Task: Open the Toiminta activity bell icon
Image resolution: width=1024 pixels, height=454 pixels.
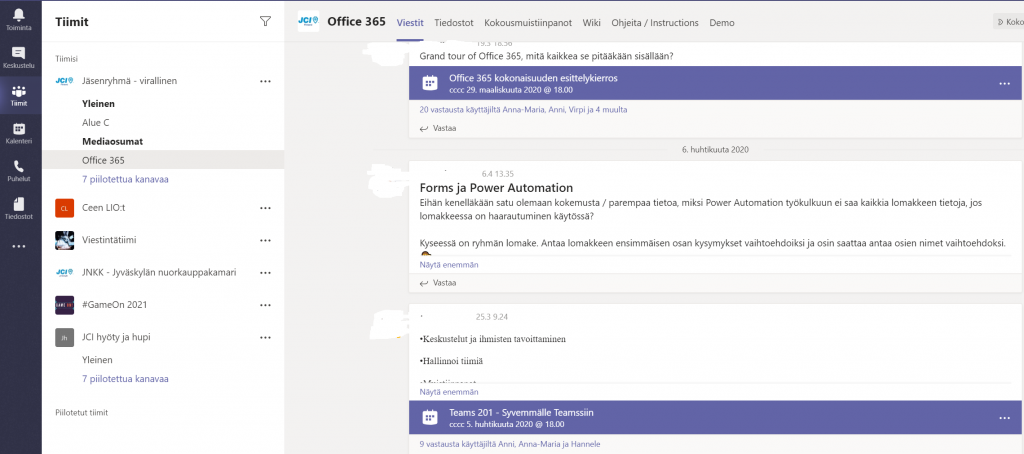Action: (18, 18)
